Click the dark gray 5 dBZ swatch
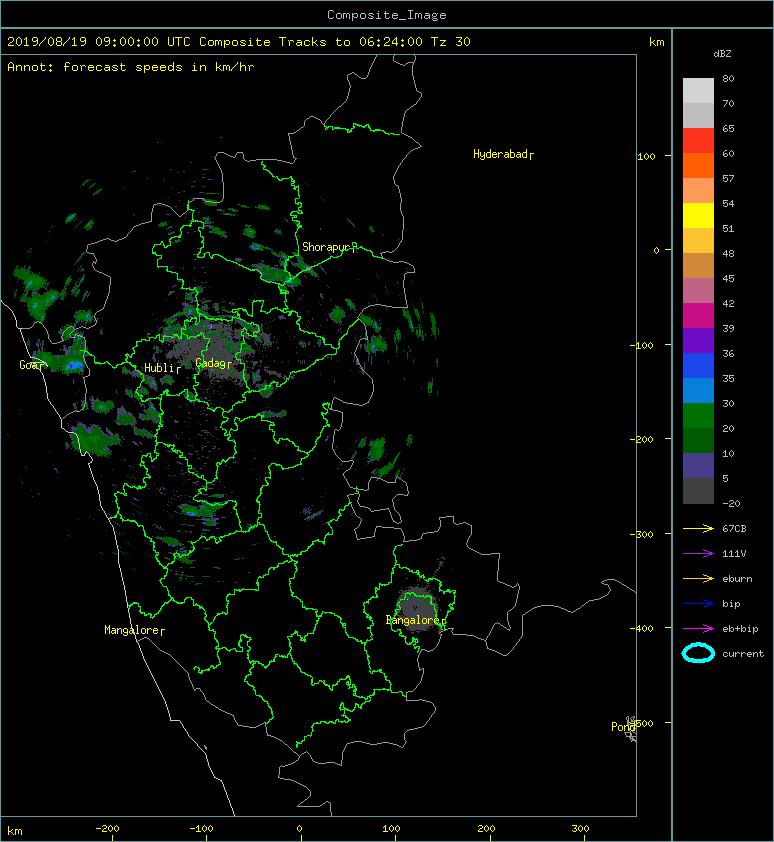The image size is (774, 842). pyautogui.click(x=698, y=490)
